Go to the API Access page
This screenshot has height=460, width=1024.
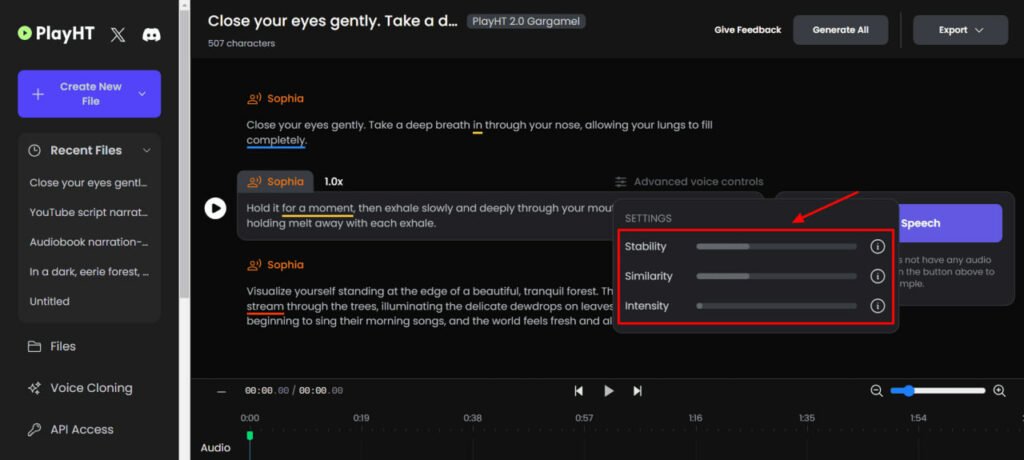pos(81,429)
